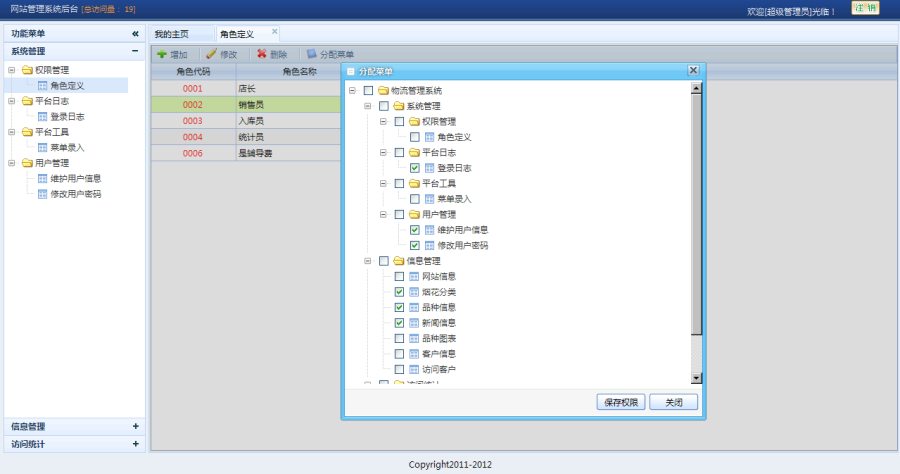The width and height of the screenshot is (900, 474).
Task: Click the 维护用户信息 grid icon in the left sidebar
Action: (42, 178)
